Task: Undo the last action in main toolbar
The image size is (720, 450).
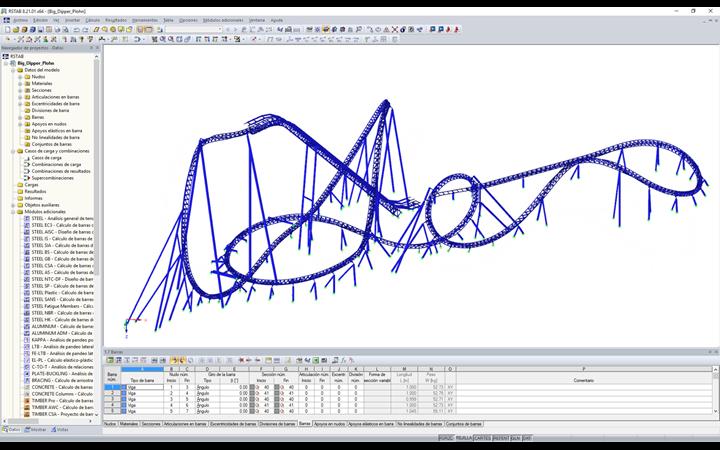Action: 76,29
